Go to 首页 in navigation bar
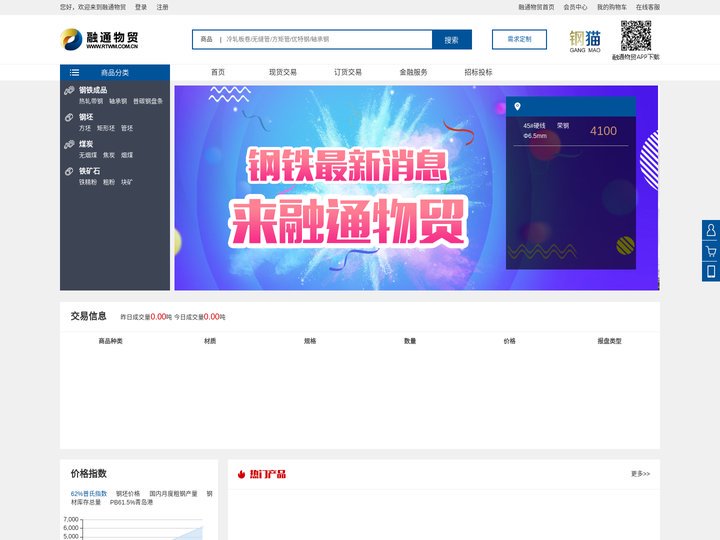Image resolution: width=720 pixels, height=540 pixels. (218, 73)
